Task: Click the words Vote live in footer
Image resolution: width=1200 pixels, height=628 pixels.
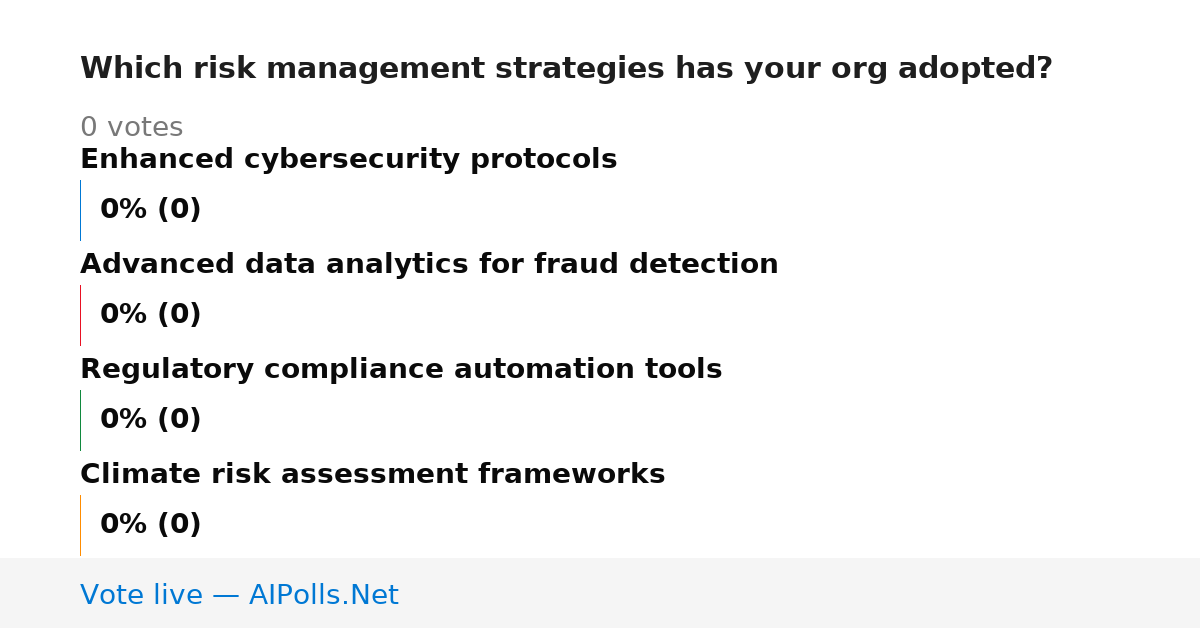Action: 141,595
